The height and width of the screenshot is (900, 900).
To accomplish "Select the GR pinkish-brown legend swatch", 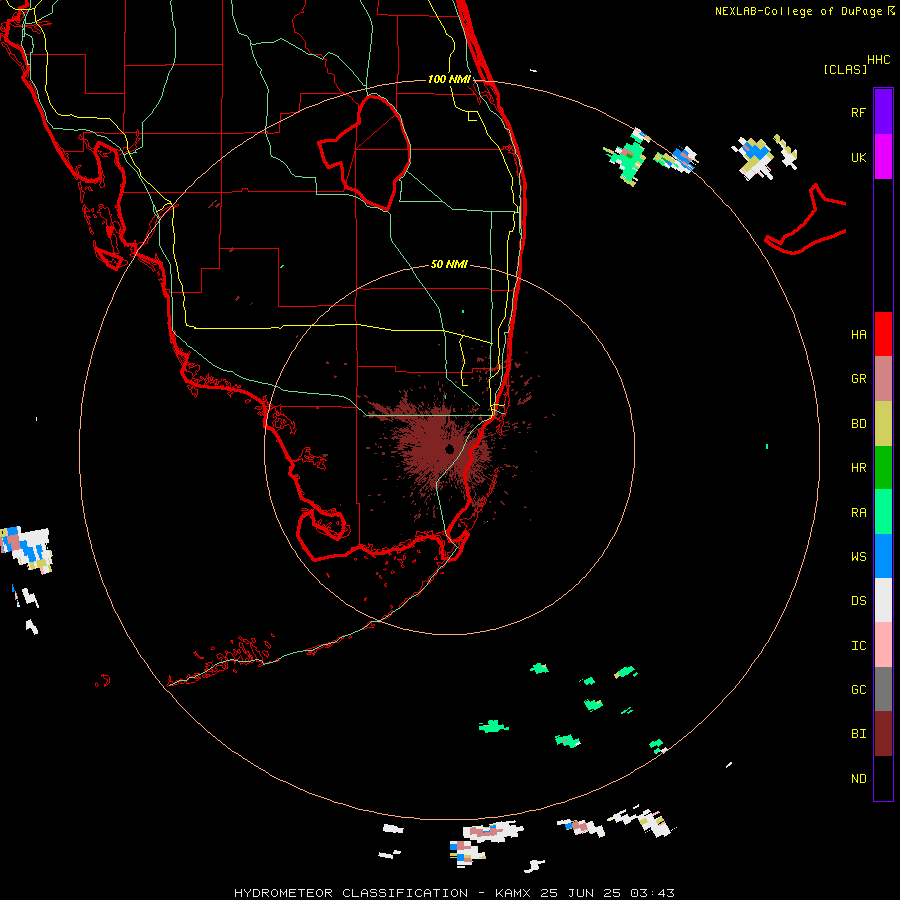I will tap(883, 379).
